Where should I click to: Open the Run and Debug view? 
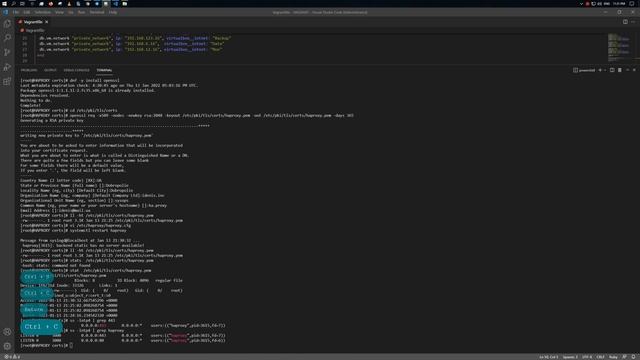point(7,67)
